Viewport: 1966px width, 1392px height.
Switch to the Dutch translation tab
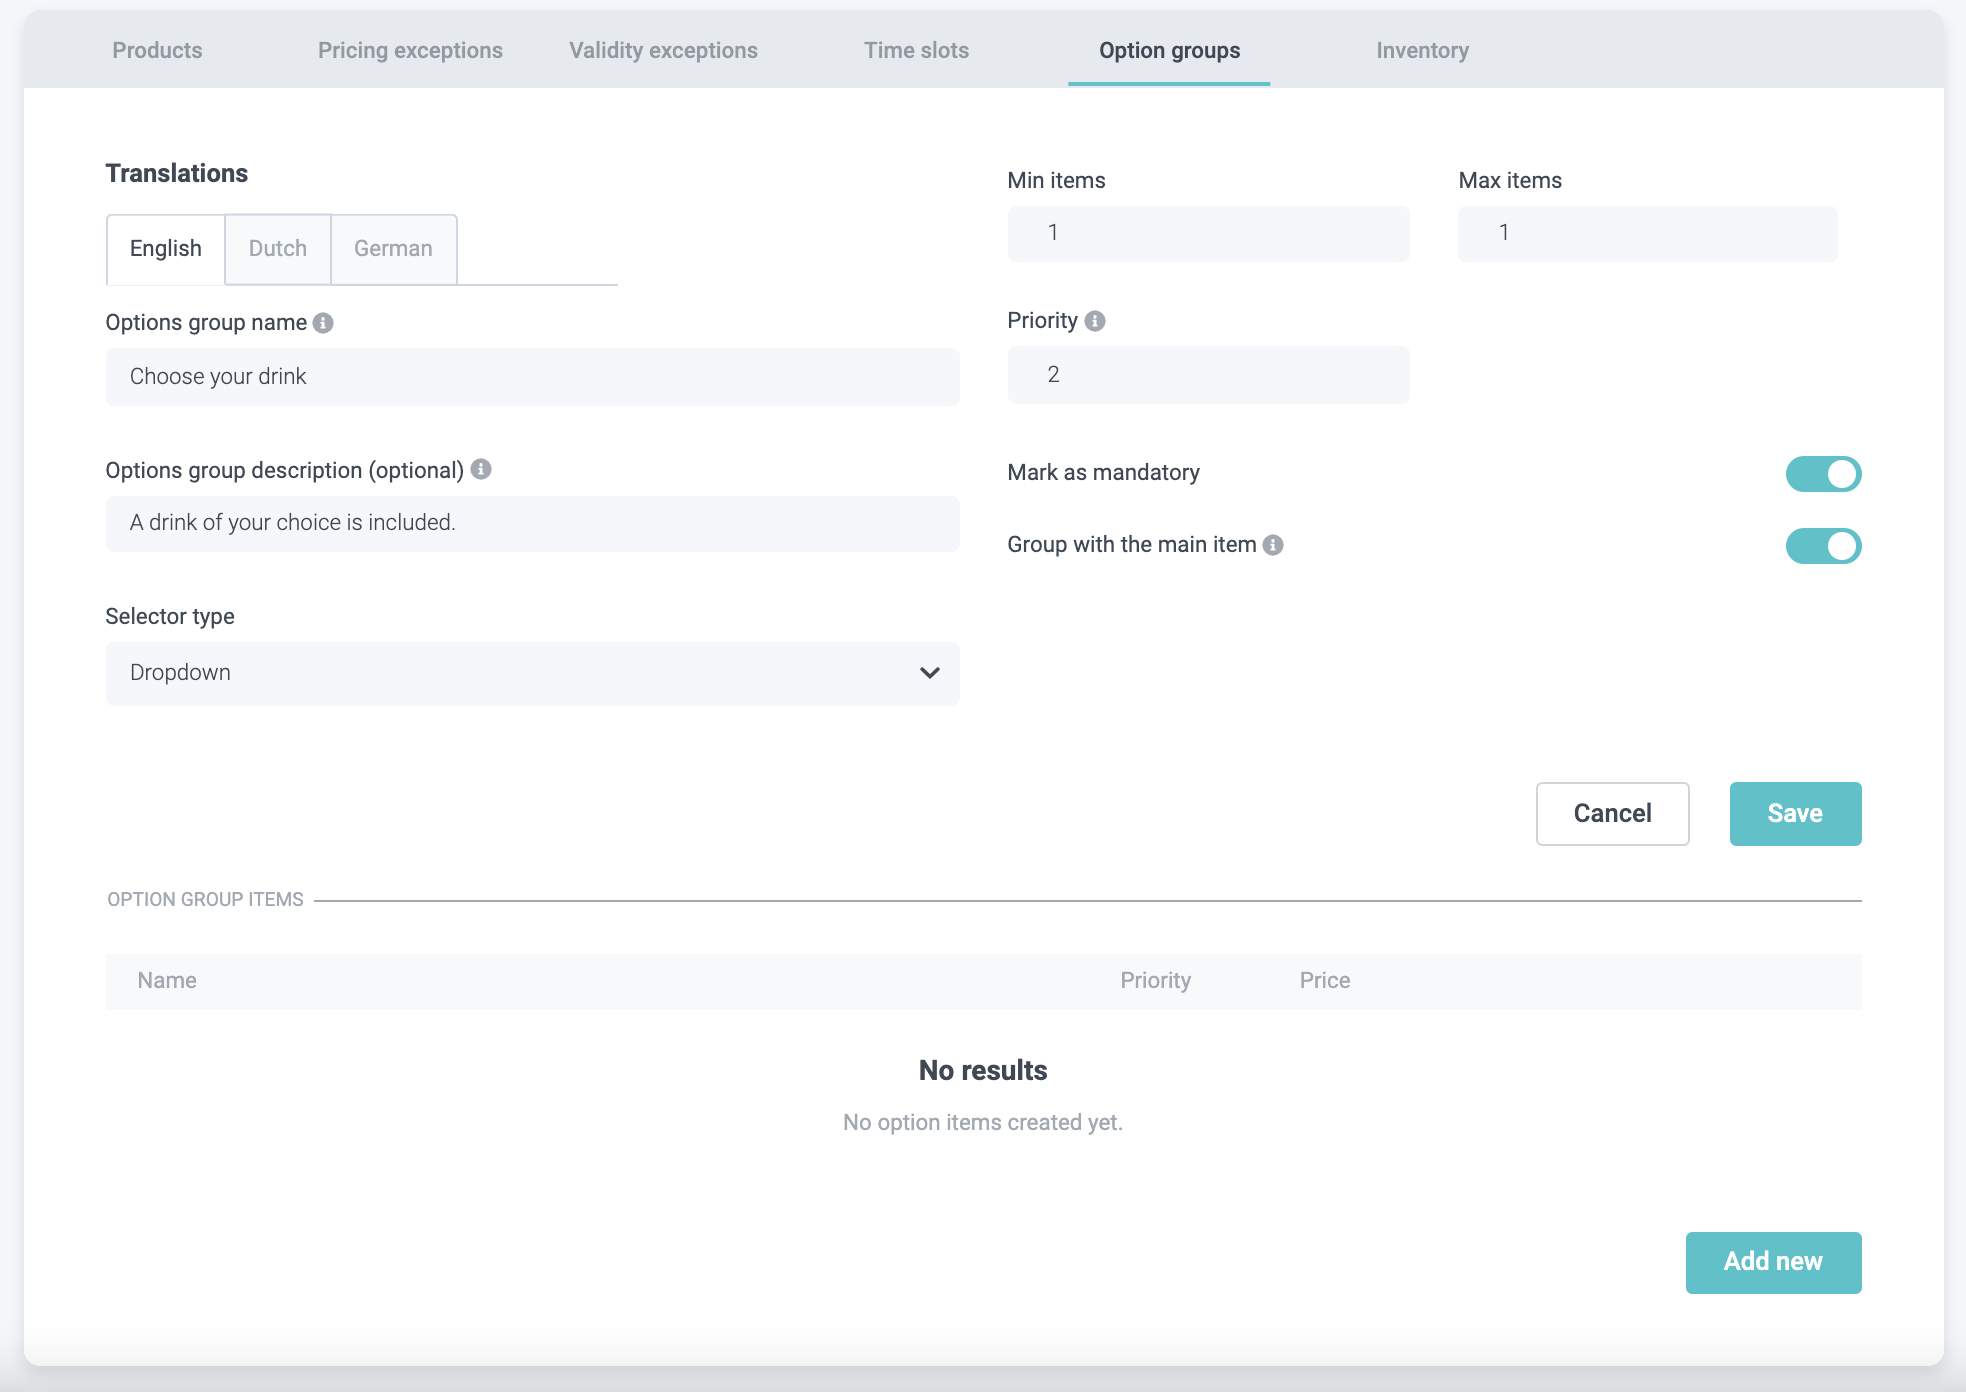point(277,249)
